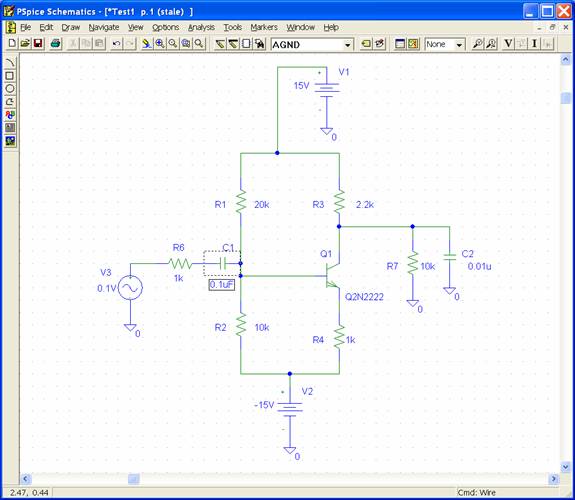
Task: Open the Markers menu
Action: (264, 28)
